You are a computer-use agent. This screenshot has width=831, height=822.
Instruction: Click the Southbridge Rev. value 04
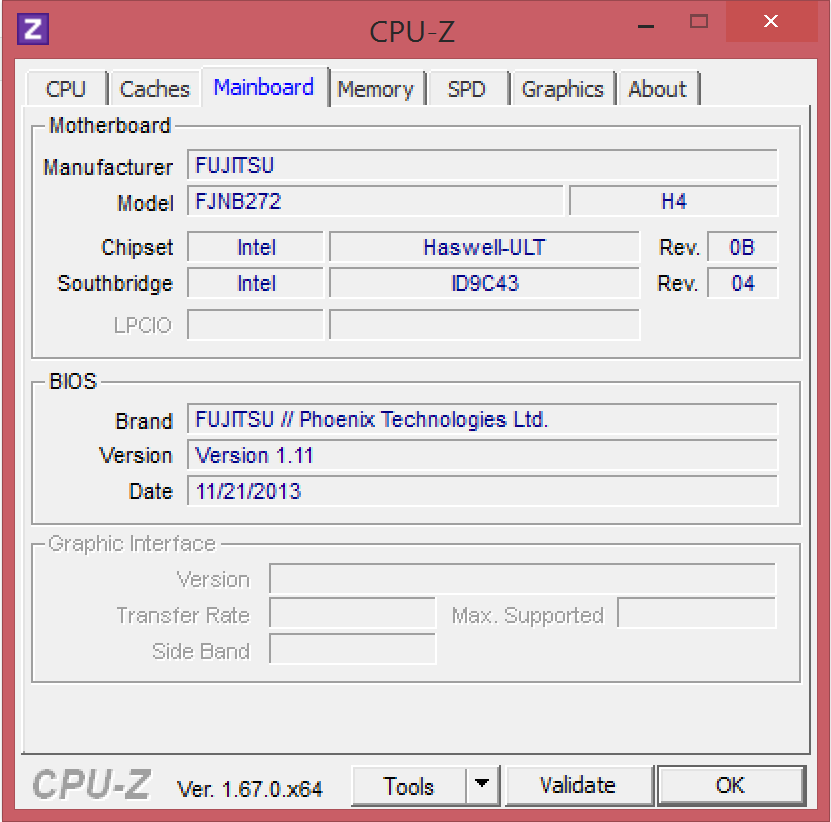(x=742, y=284)
